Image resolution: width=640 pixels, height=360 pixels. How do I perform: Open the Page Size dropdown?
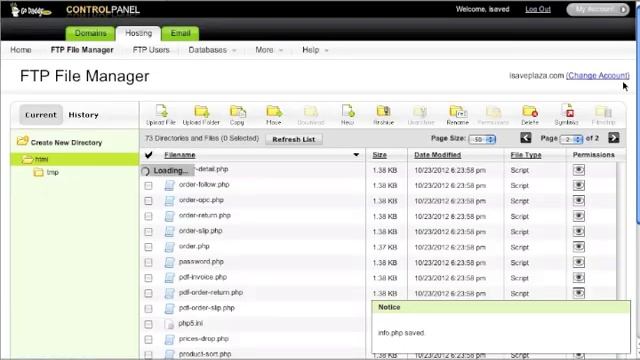[x=482, y=139]
